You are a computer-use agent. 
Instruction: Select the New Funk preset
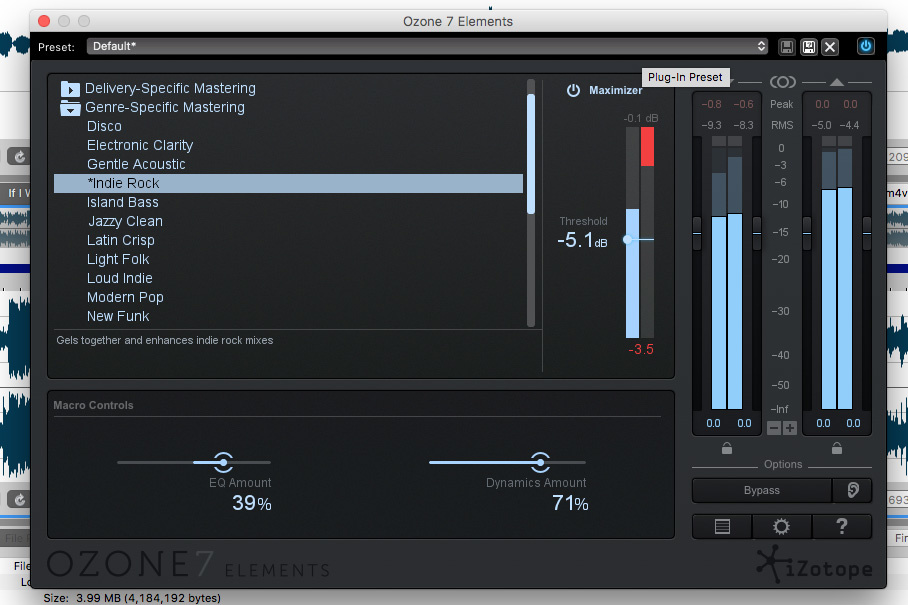(x=118, y=317)
